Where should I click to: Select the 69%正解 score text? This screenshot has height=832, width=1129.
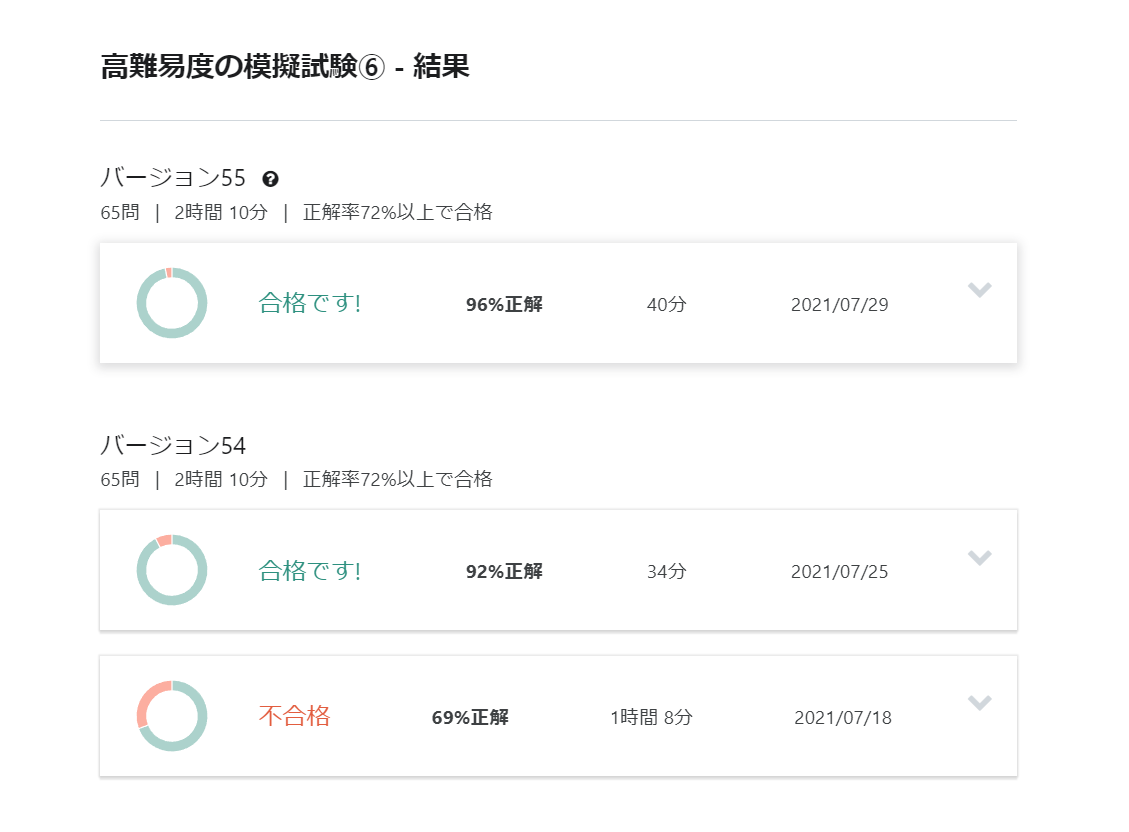point(470,717)
